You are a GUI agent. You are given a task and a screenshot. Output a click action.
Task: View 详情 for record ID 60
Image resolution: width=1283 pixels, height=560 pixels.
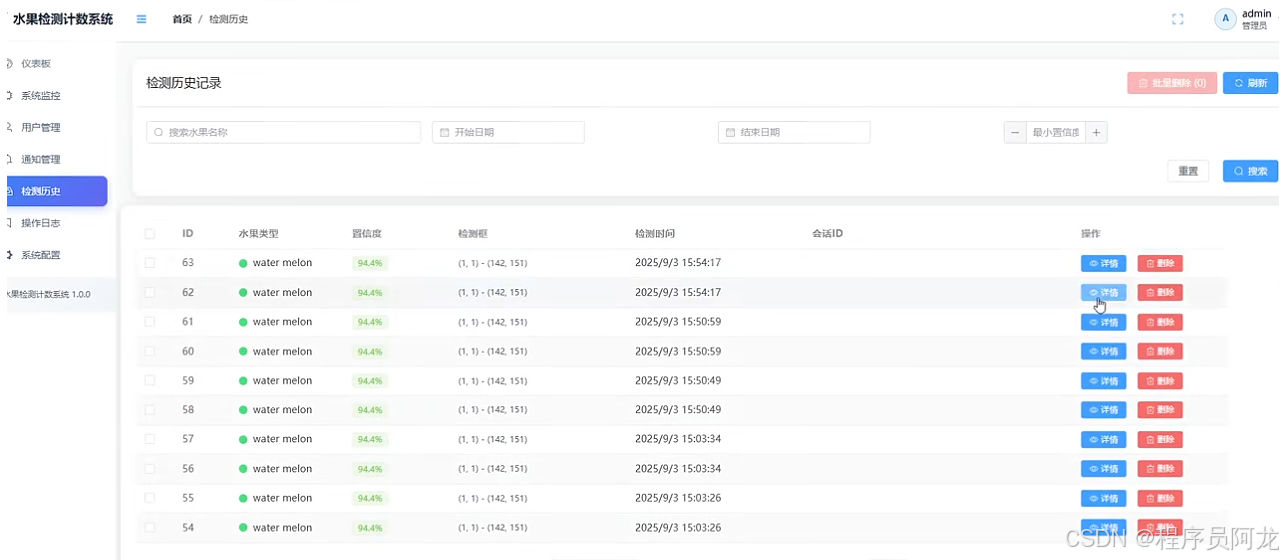coord(1103,351)
